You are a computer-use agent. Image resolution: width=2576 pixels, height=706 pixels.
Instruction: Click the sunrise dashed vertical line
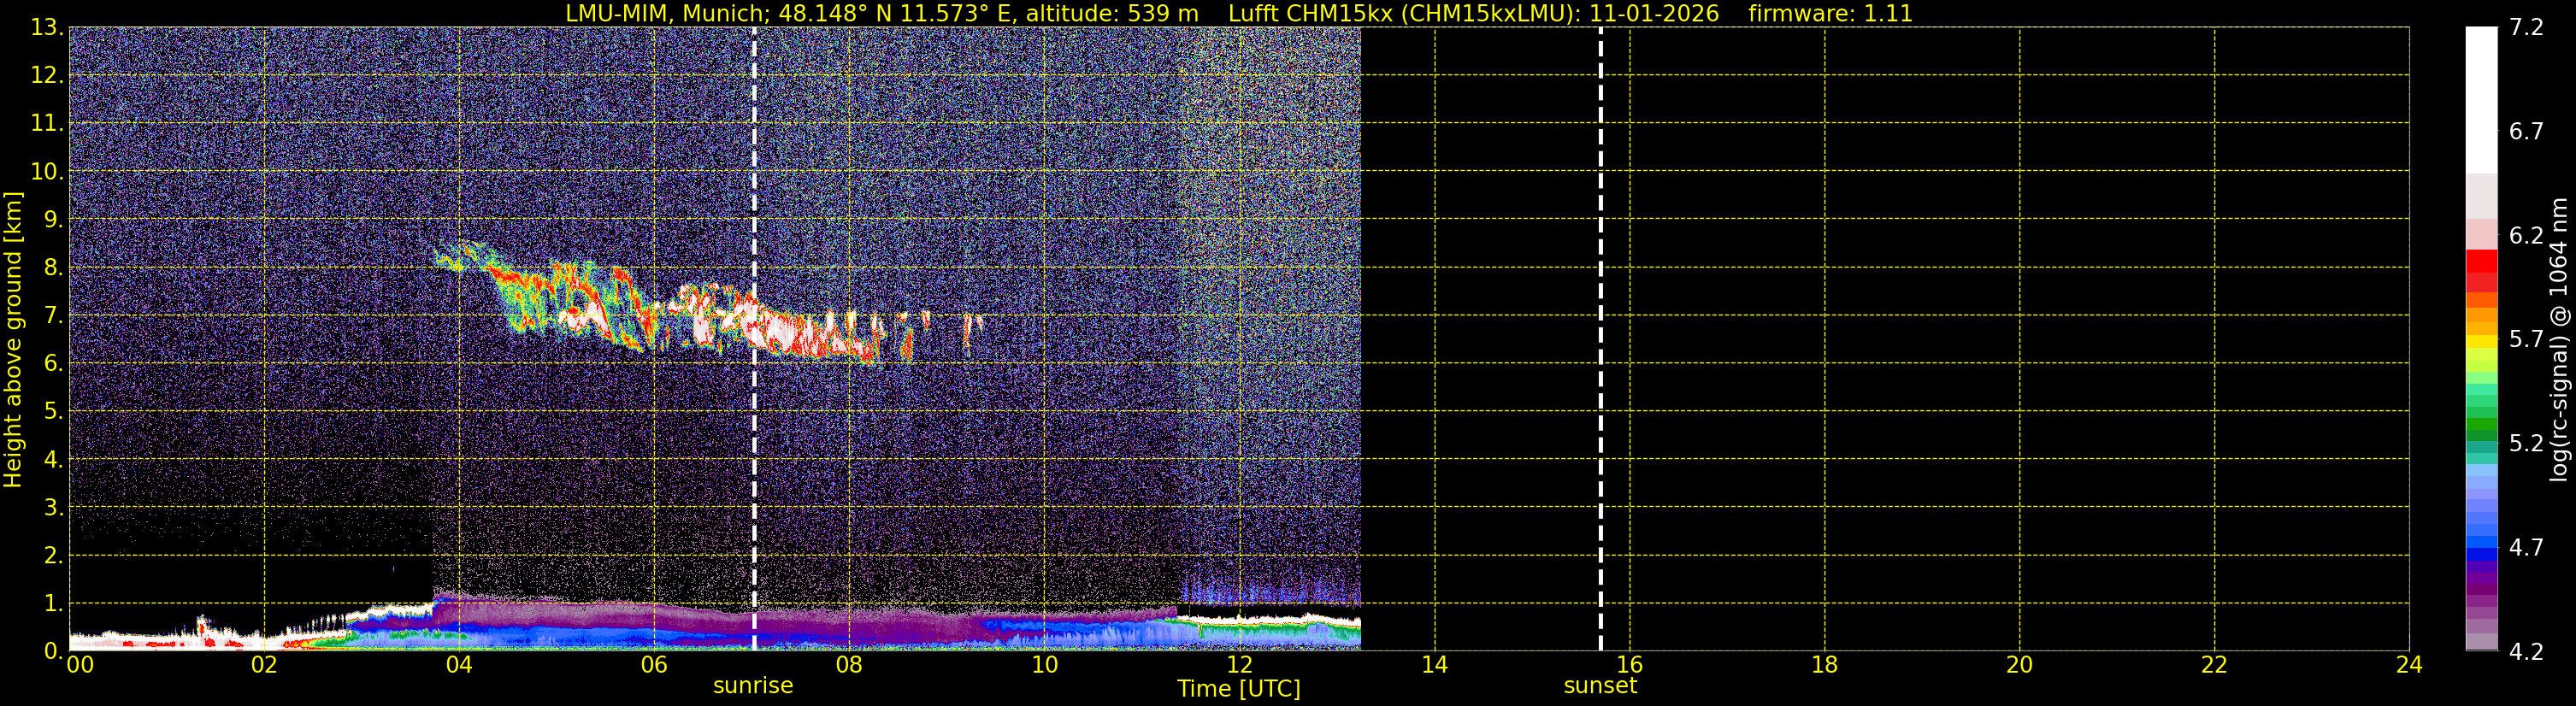pos(754,339)
